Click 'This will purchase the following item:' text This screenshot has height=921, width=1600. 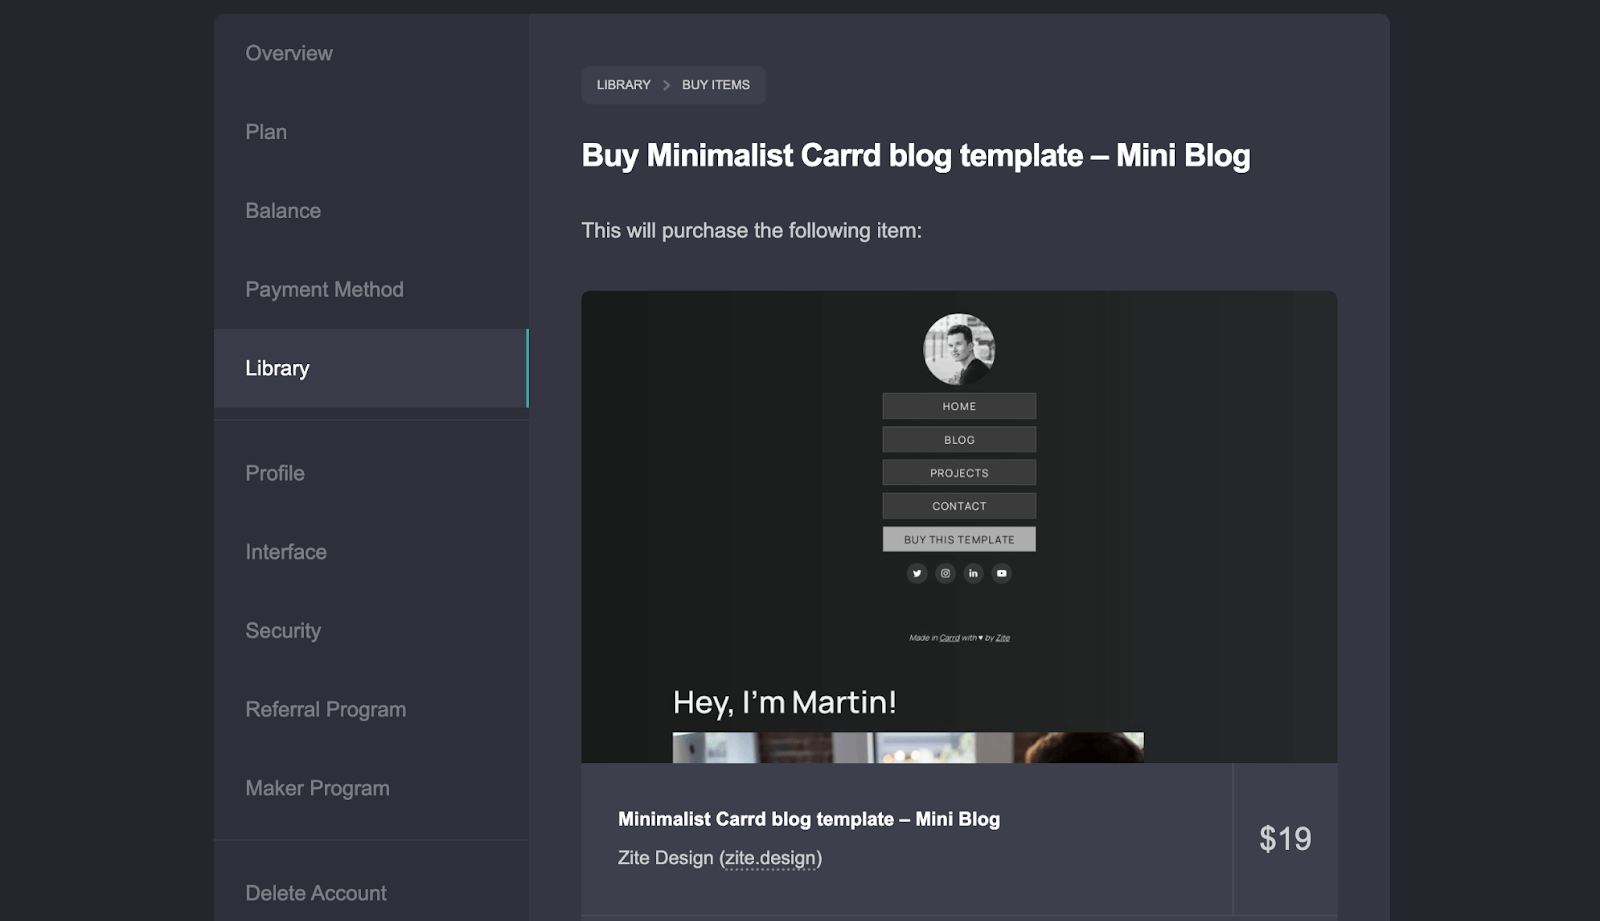(x=752, y=231)
